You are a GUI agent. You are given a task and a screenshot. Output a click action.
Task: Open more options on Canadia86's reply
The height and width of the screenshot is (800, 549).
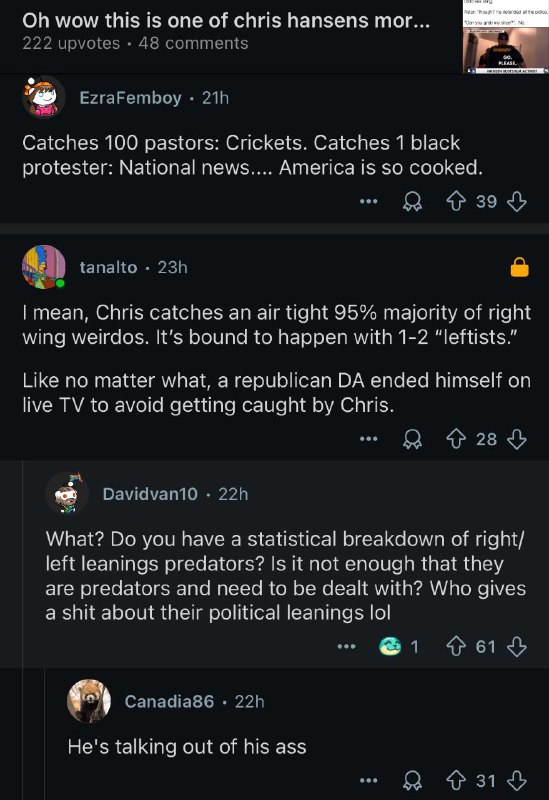[x=368, y=781]
